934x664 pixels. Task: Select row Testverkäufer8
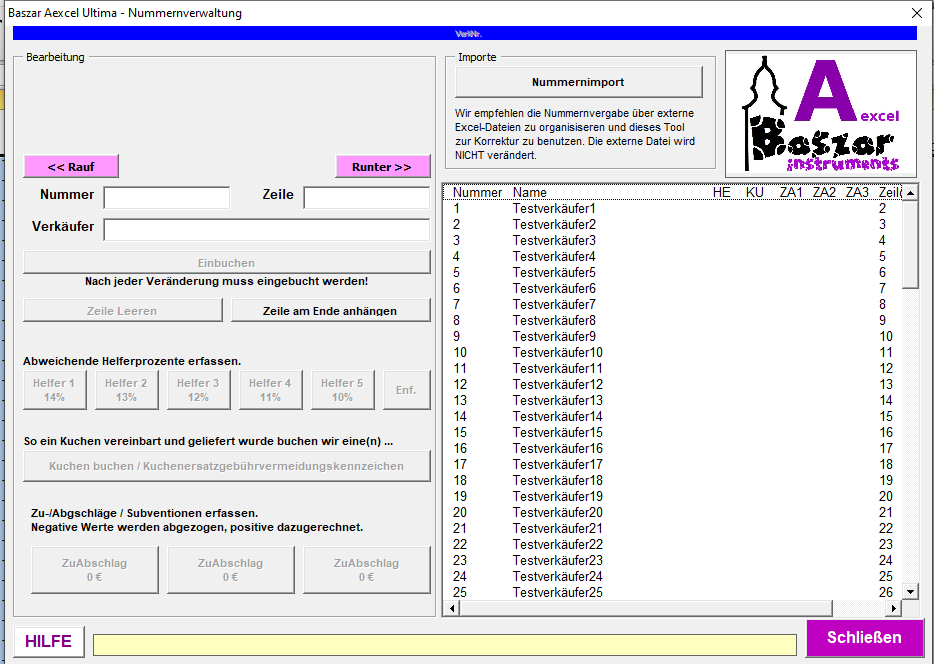[673, 320]
